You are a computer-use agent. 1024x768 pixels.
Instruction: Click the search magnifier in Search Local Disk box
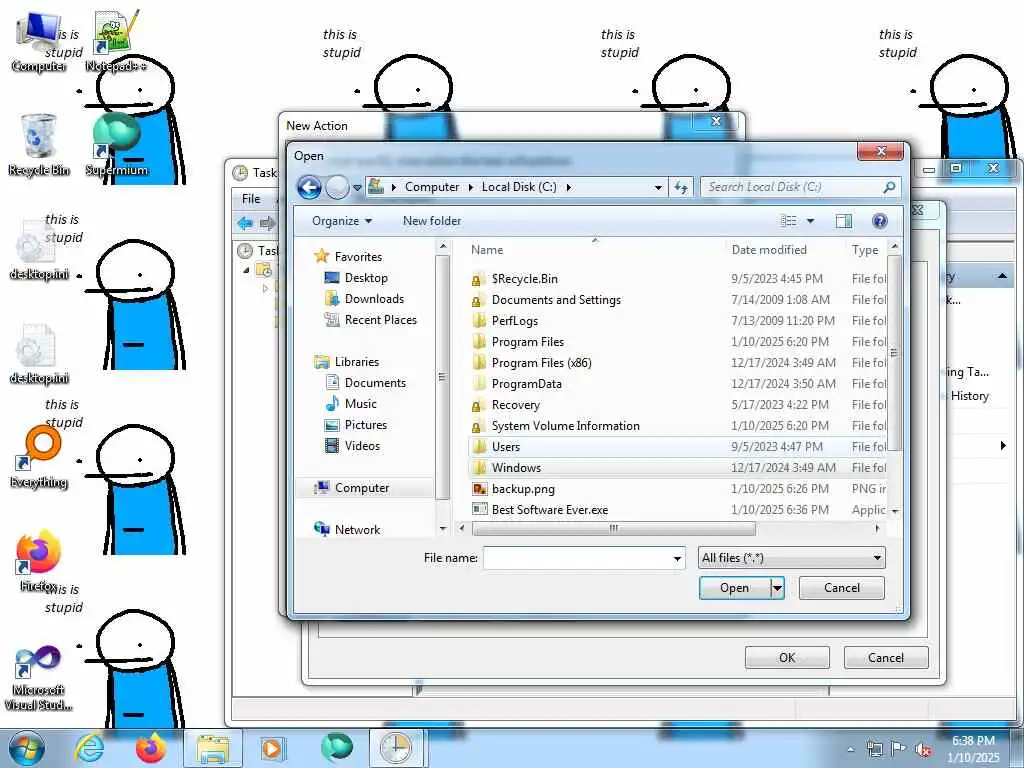tap(889, 187)
